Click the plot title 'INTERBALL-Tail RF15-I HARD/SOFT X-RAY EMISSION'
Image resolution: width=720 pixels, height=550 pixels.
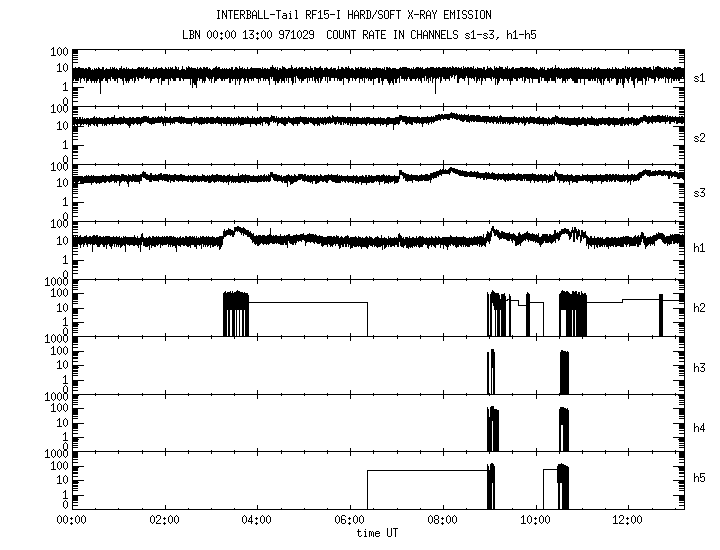coord(353,15)
